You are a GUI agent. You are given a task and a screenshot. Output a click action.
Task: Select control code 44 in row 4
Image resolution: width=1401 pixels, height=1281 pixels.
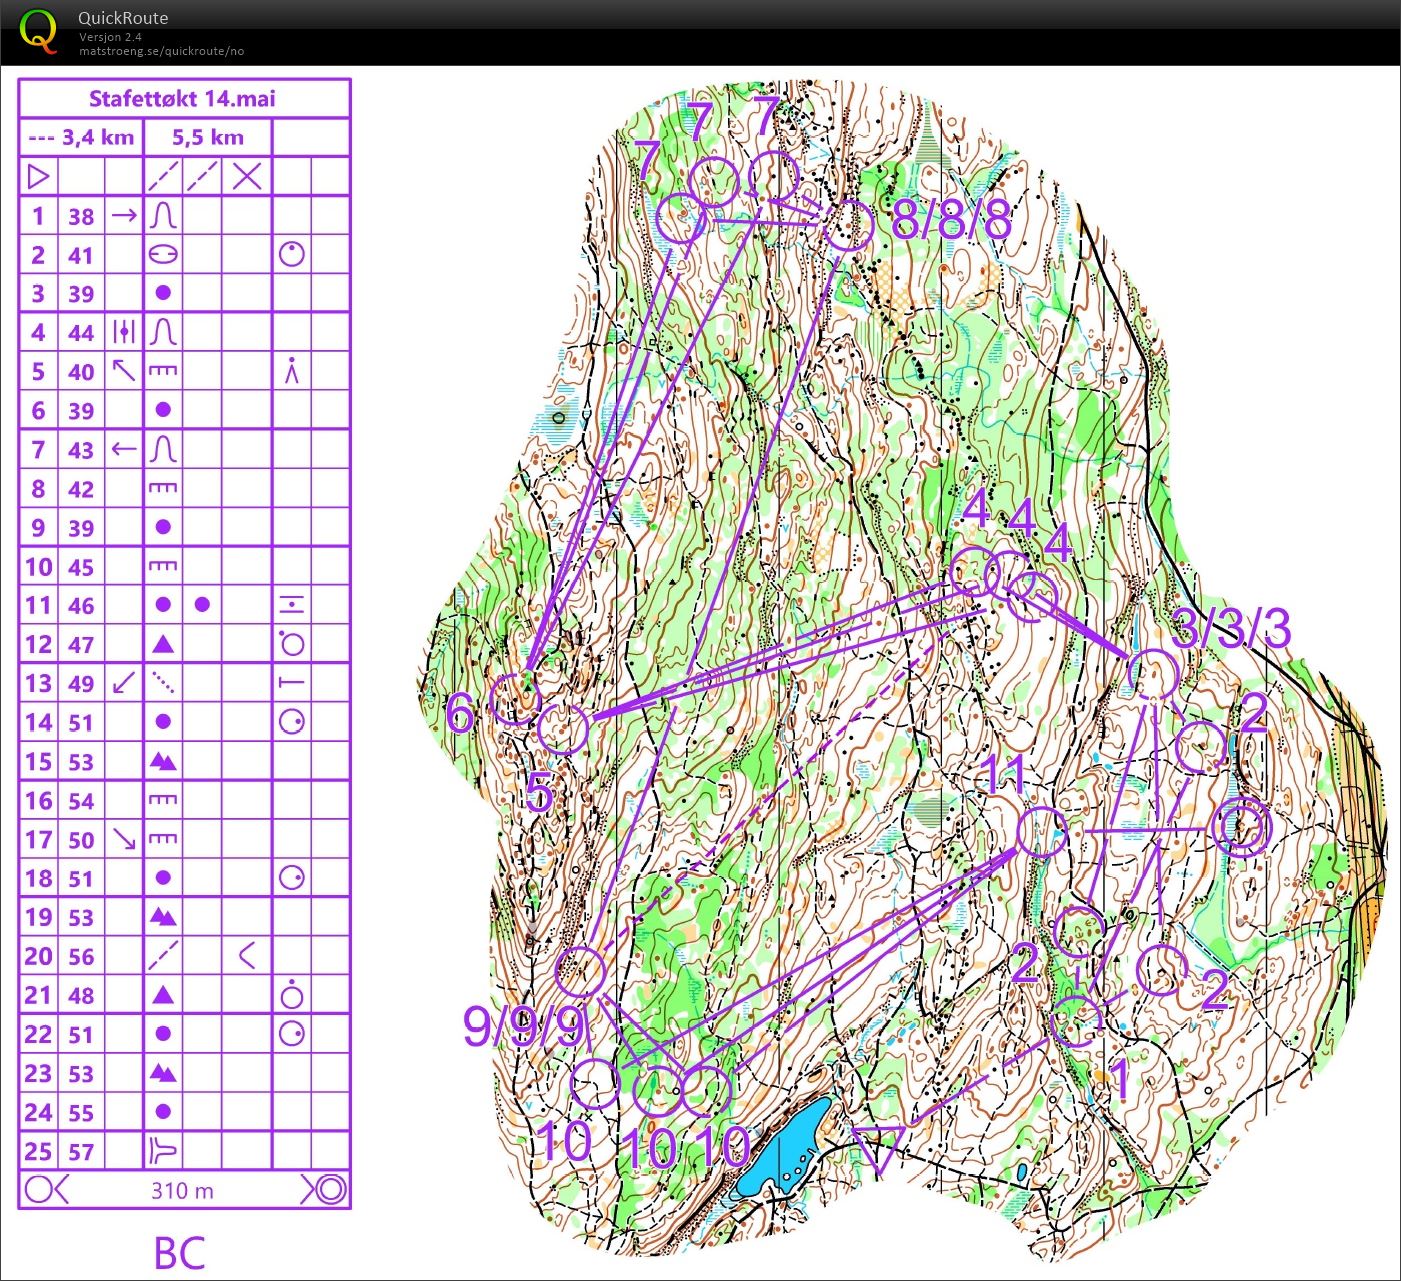coord(81,333)
